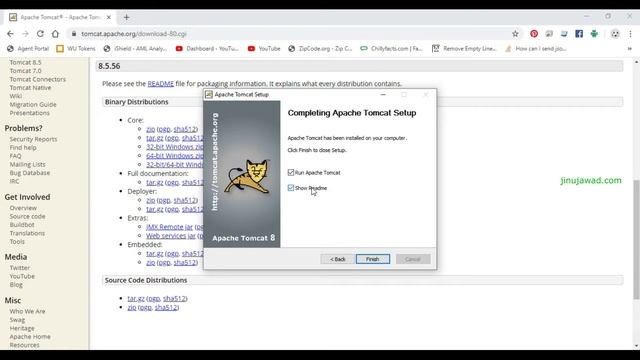Screen dimensions: 640x360
Task: Open the Tomcat Connectors sidebar link
Action: coord(38,79)
